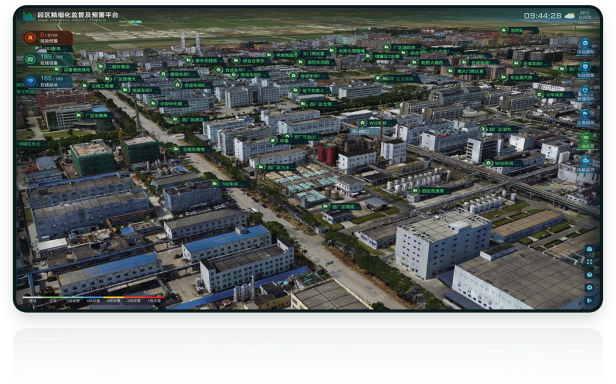The image size is (616, 384).
Task: Open the 综合感知 sidebar icon
Action: pos(585,46)
